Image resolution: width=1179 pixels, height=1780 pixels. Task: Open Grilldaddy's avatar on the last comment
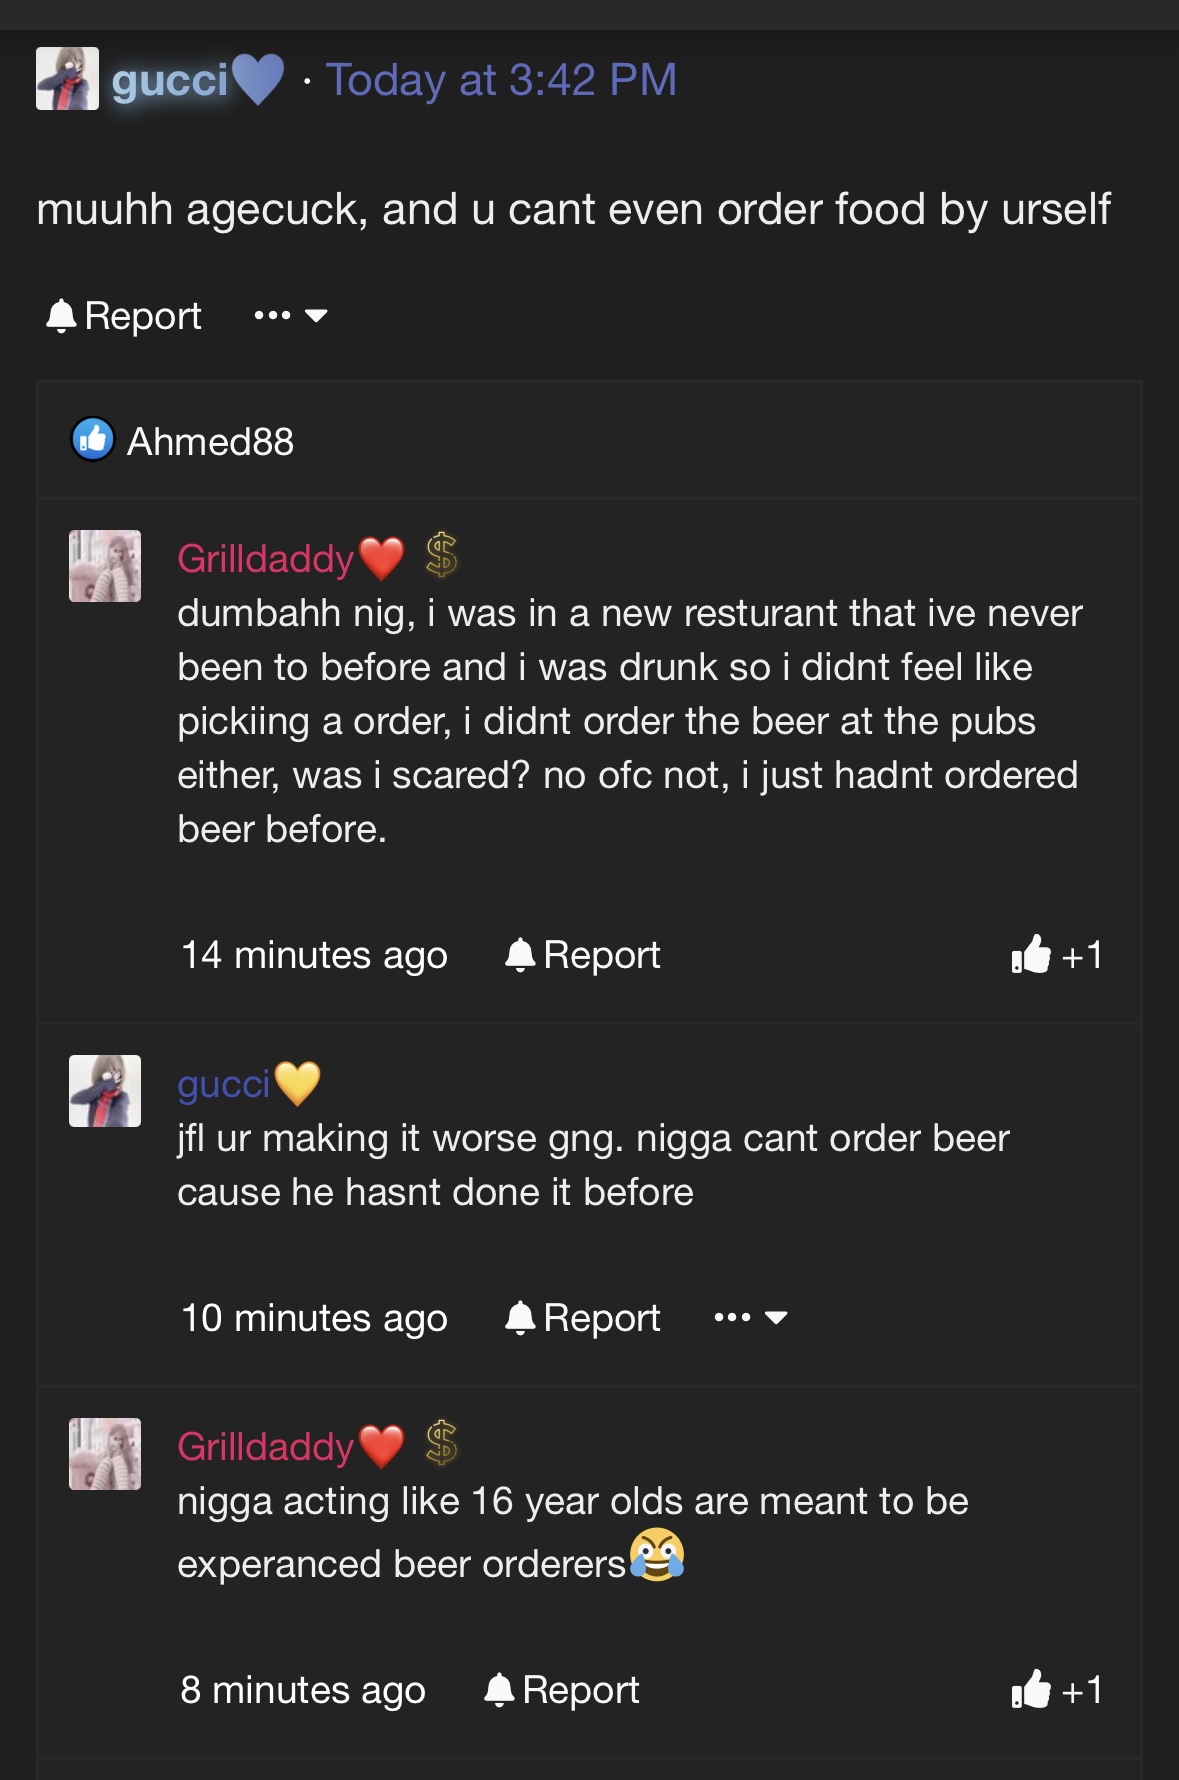pos(105,1454)
